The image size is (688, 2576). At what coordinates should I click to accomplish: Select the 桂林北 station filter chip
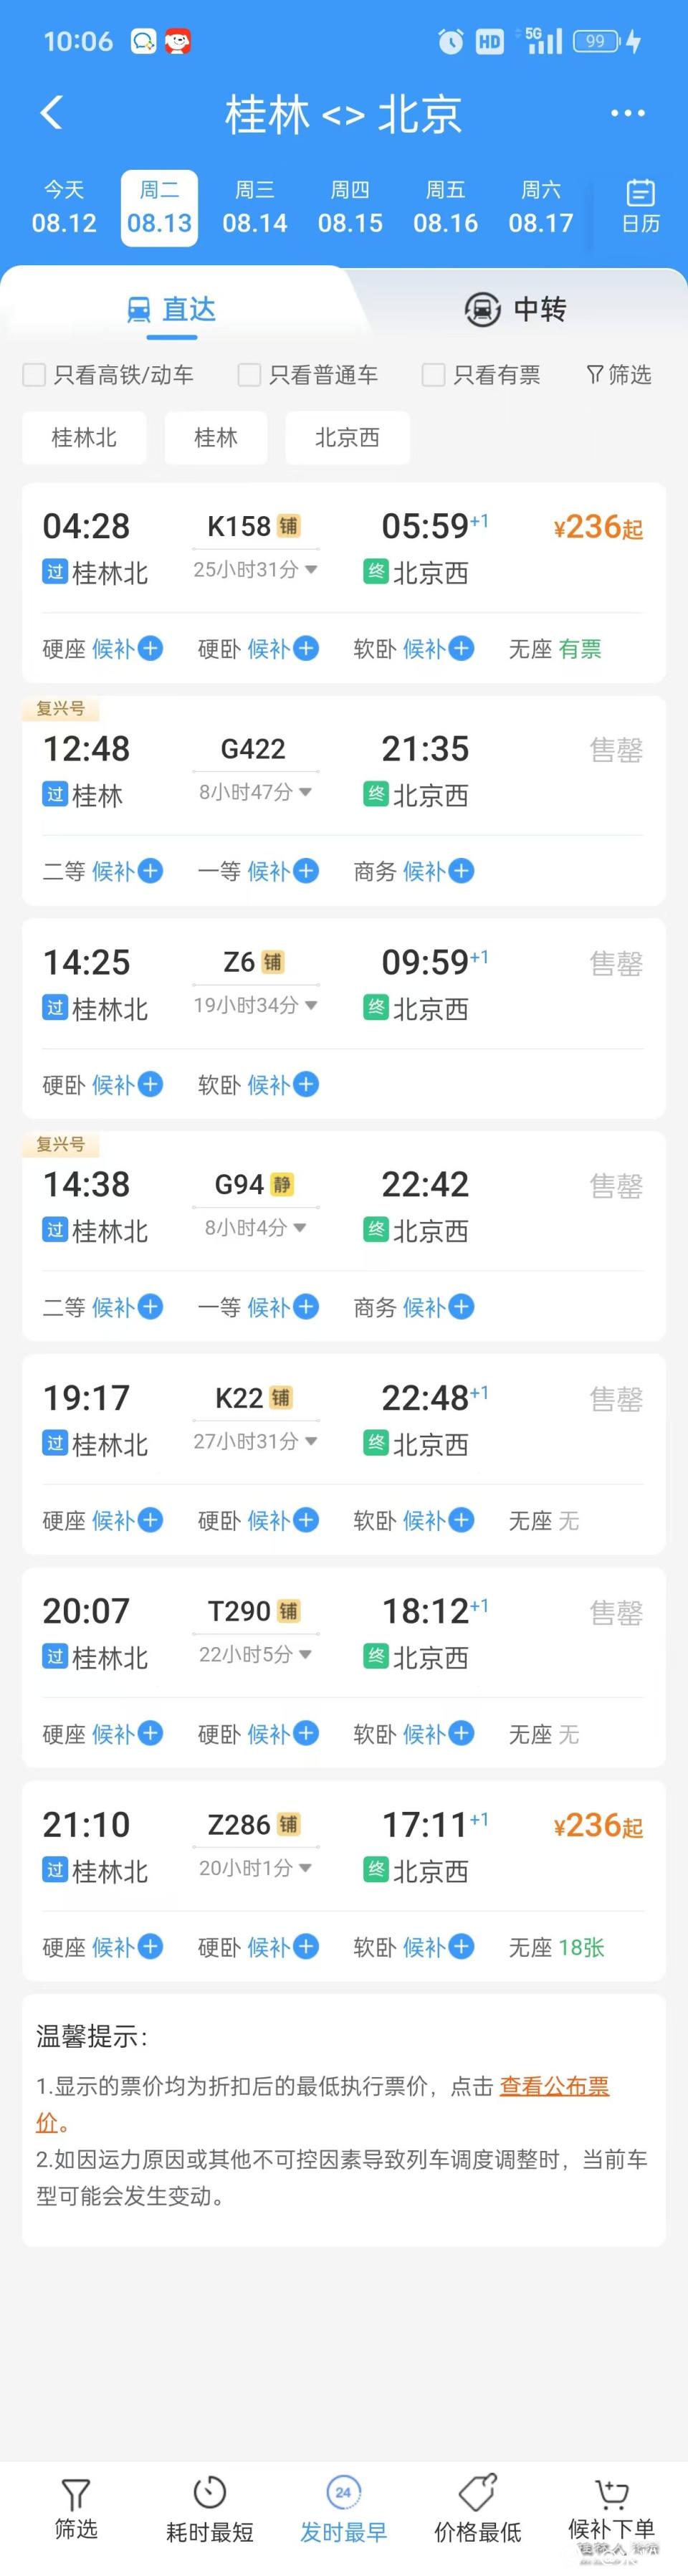pyautogui.click(x=84, y=438)
